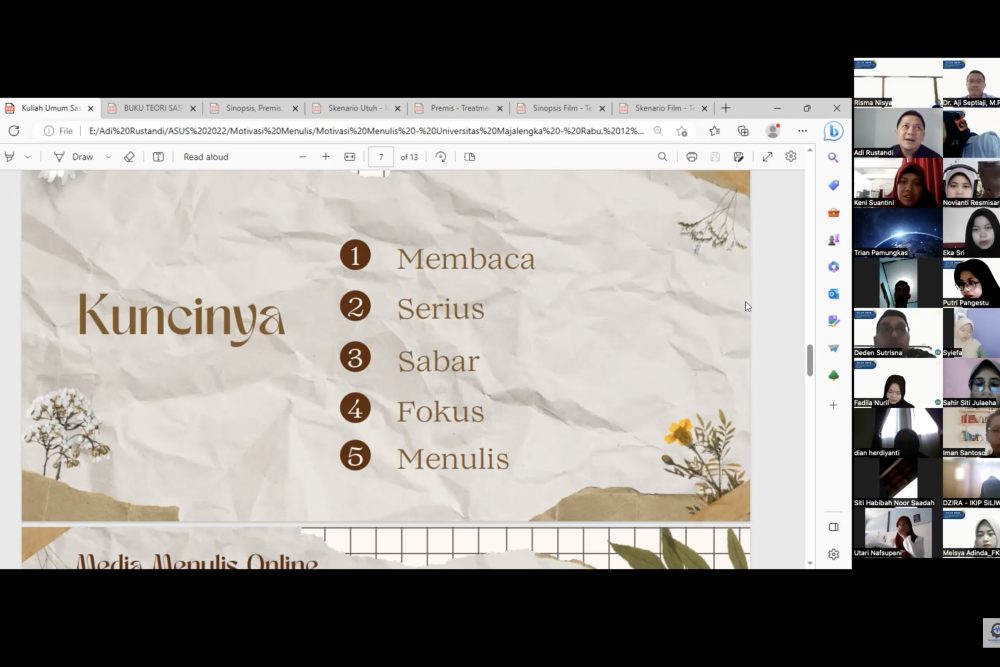Click the Bing chat sidebar icon
Screen dimensions: 1000x667
tap(833, 131)
